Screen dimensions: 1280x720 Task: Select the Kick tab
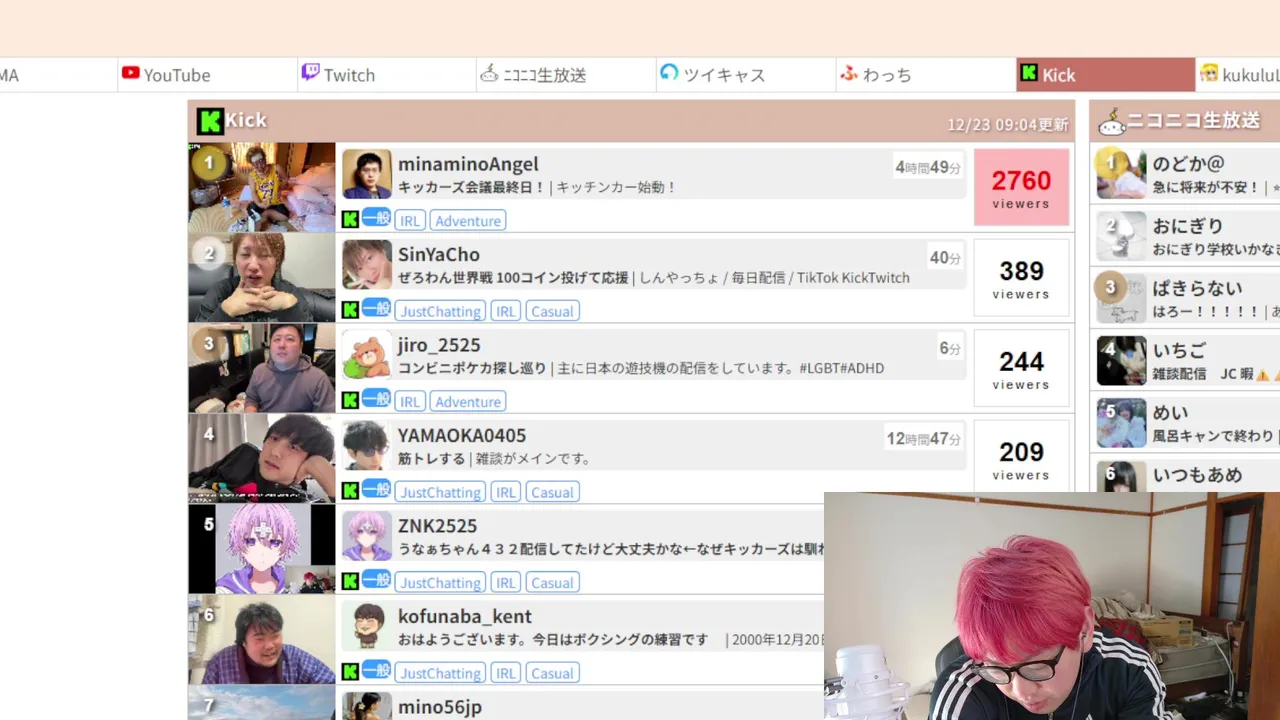coord(1105,75)
